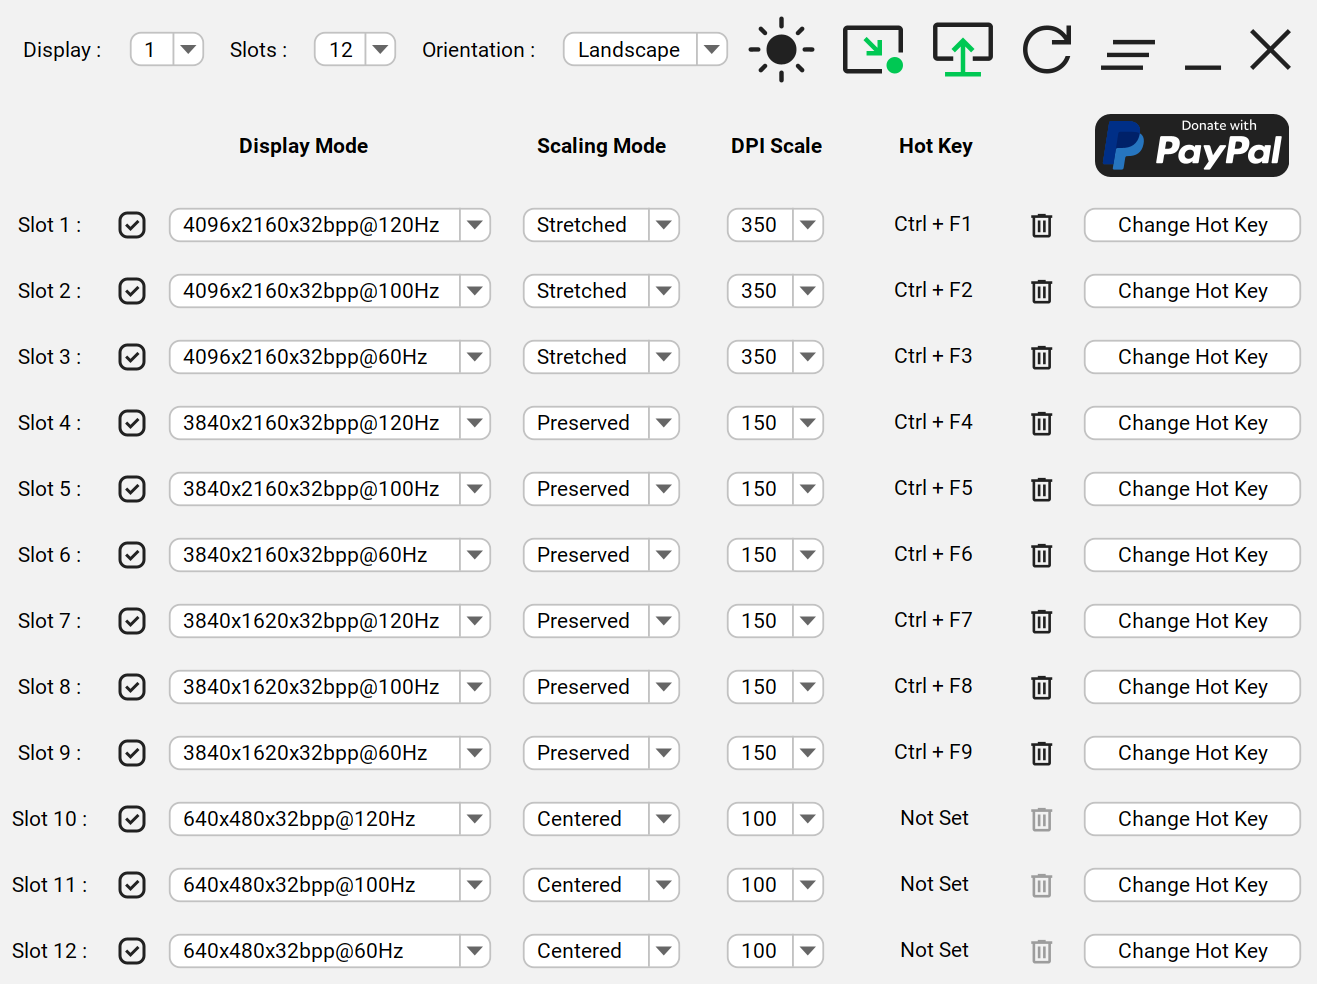This screenshot has width=1317, height=984.
Task: Uncheck the Slot 1 checkbox
Action: pyautogui.click(x=131, y=225)
